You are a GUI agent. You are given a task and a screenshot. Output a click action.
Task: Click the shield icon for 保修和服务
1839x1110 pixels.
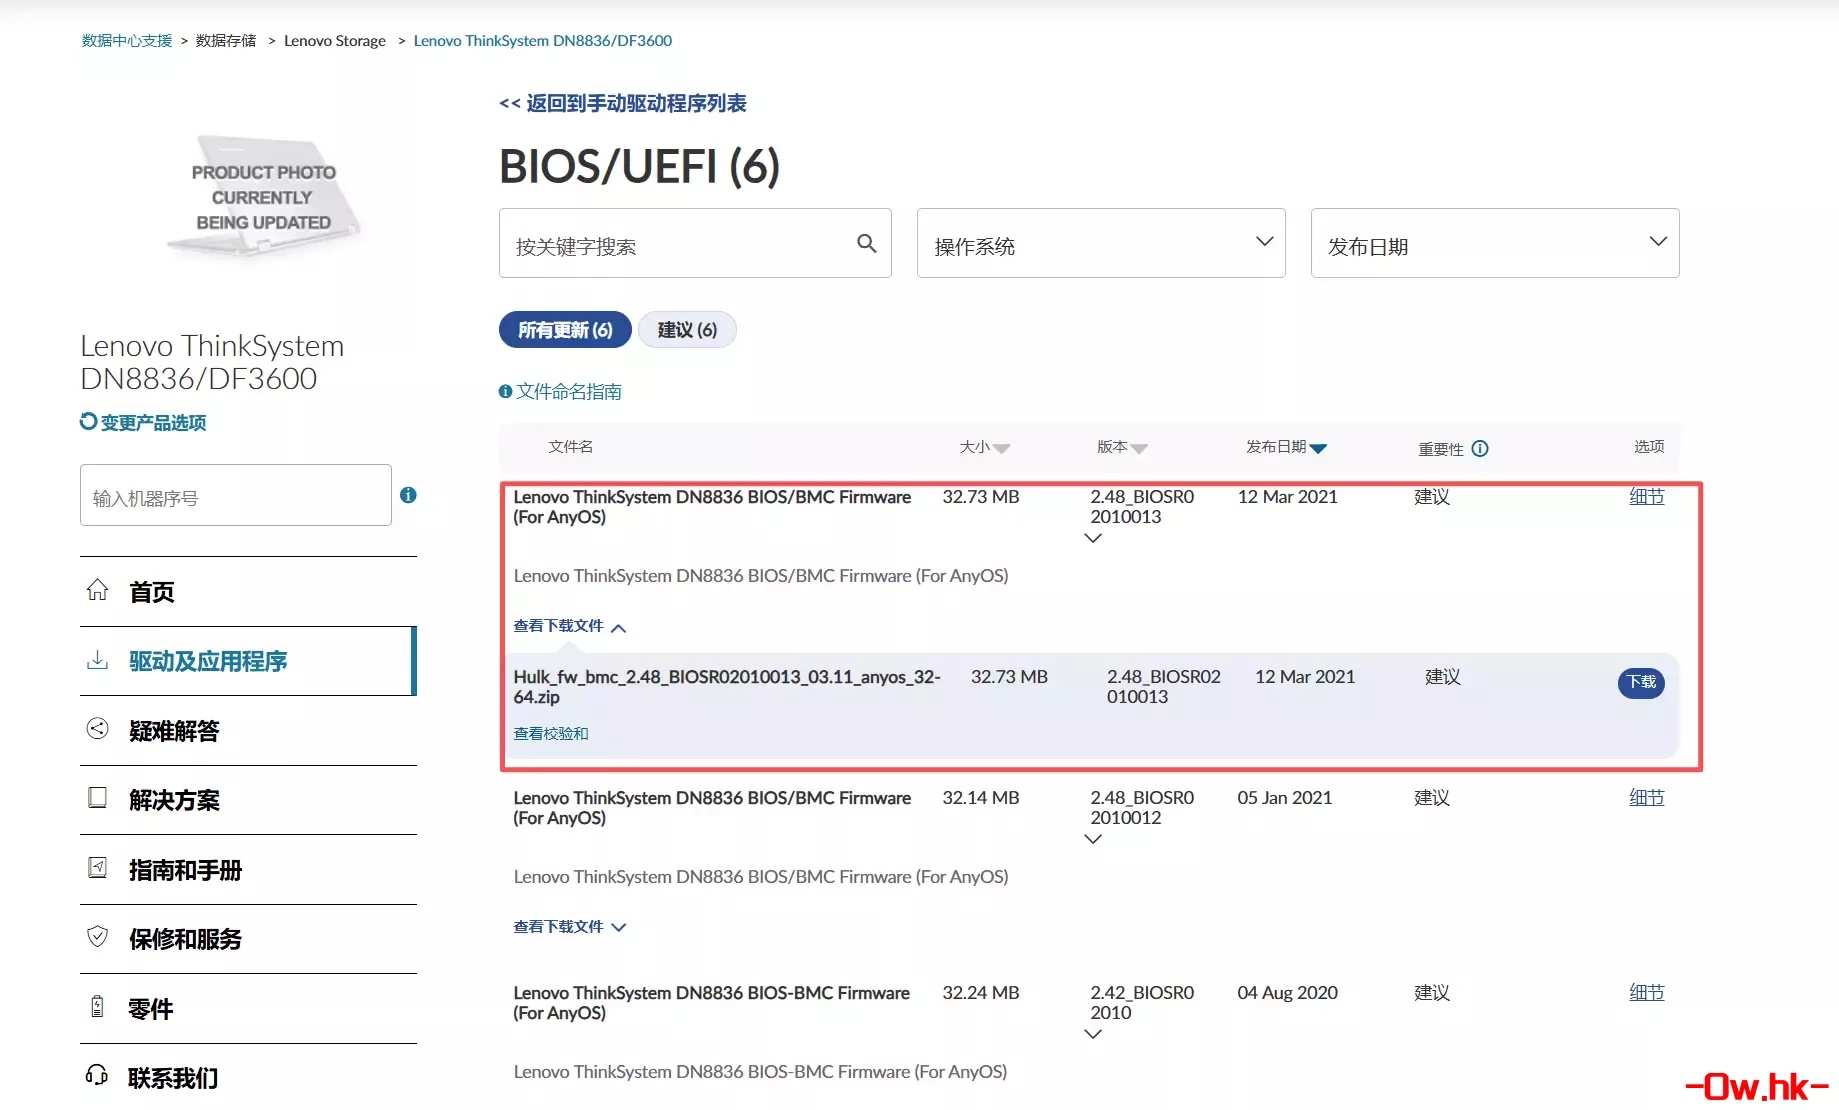tap(97, 937)
